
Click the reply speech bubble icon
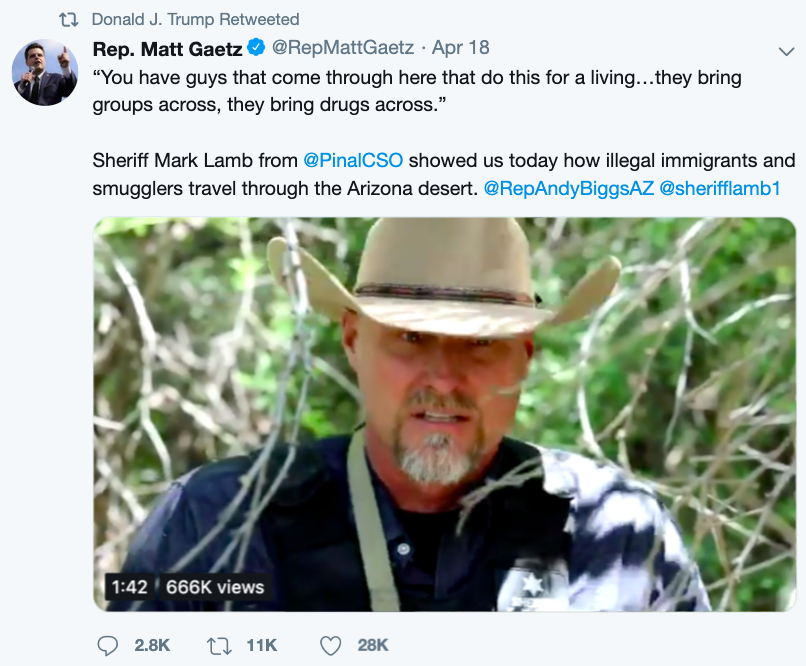pyautogui.click(x=108, y=646)
